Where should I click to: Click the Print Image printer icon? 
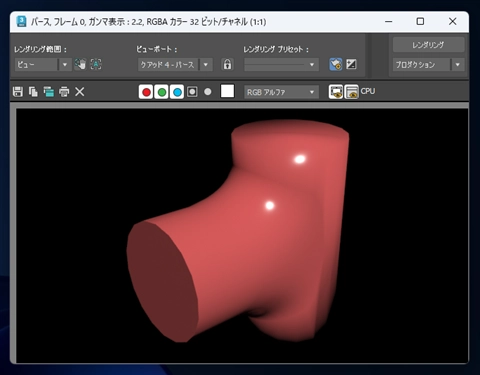pos(64,91)
